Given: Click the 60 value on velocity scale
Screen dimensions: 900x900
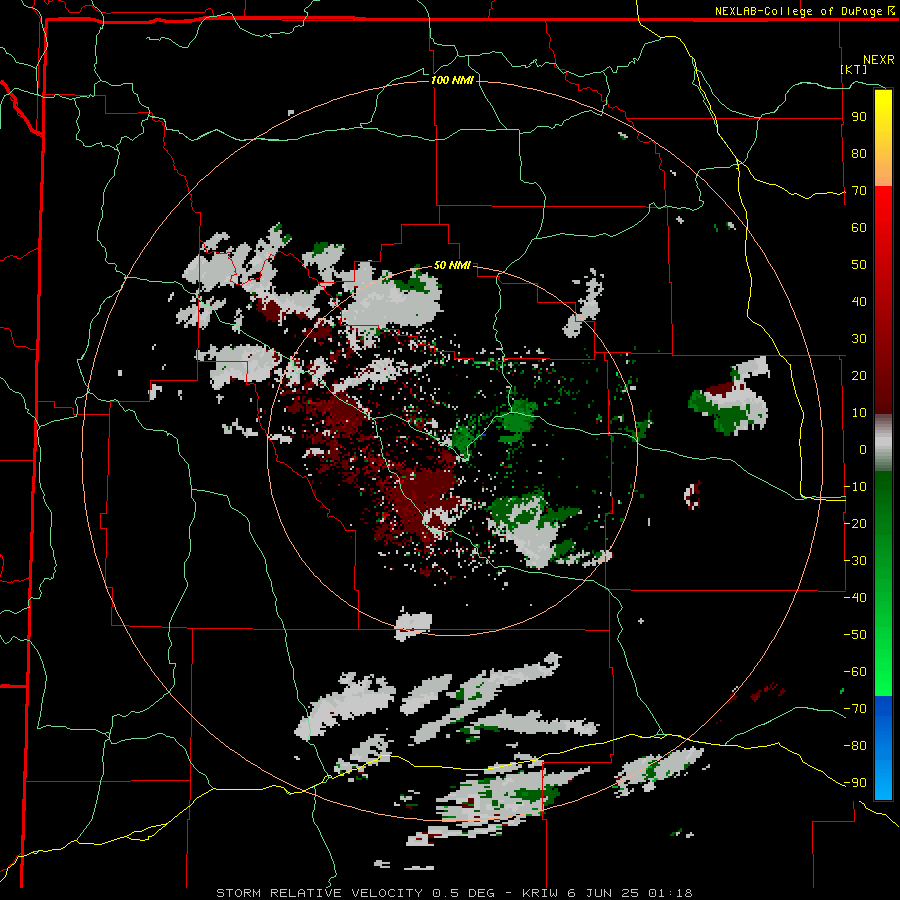Looking at the screenshot, I should point(859,227).
